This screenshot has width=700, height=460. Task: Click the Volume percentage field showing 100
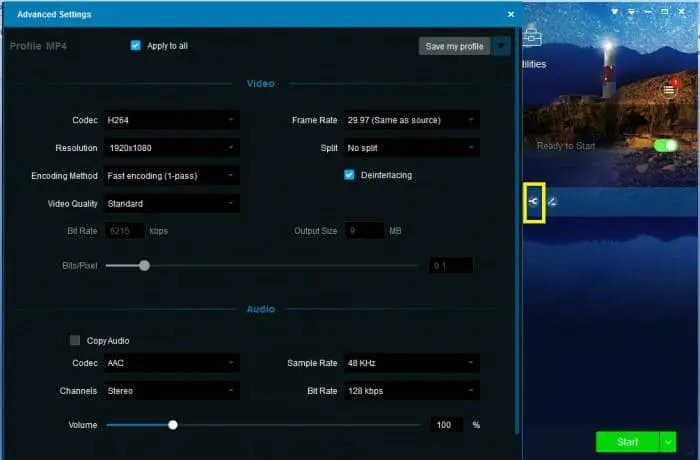(446, 425)
